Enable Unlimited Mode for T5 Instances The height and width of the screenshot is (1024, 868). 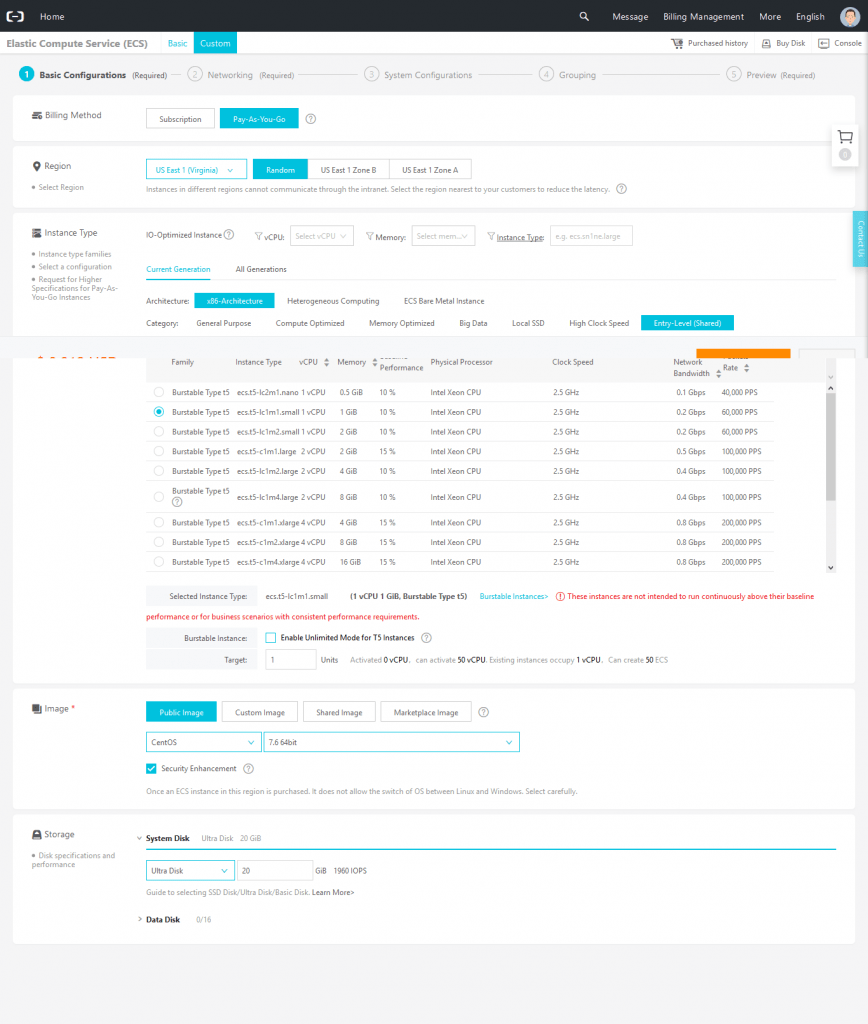click(270, 637)
